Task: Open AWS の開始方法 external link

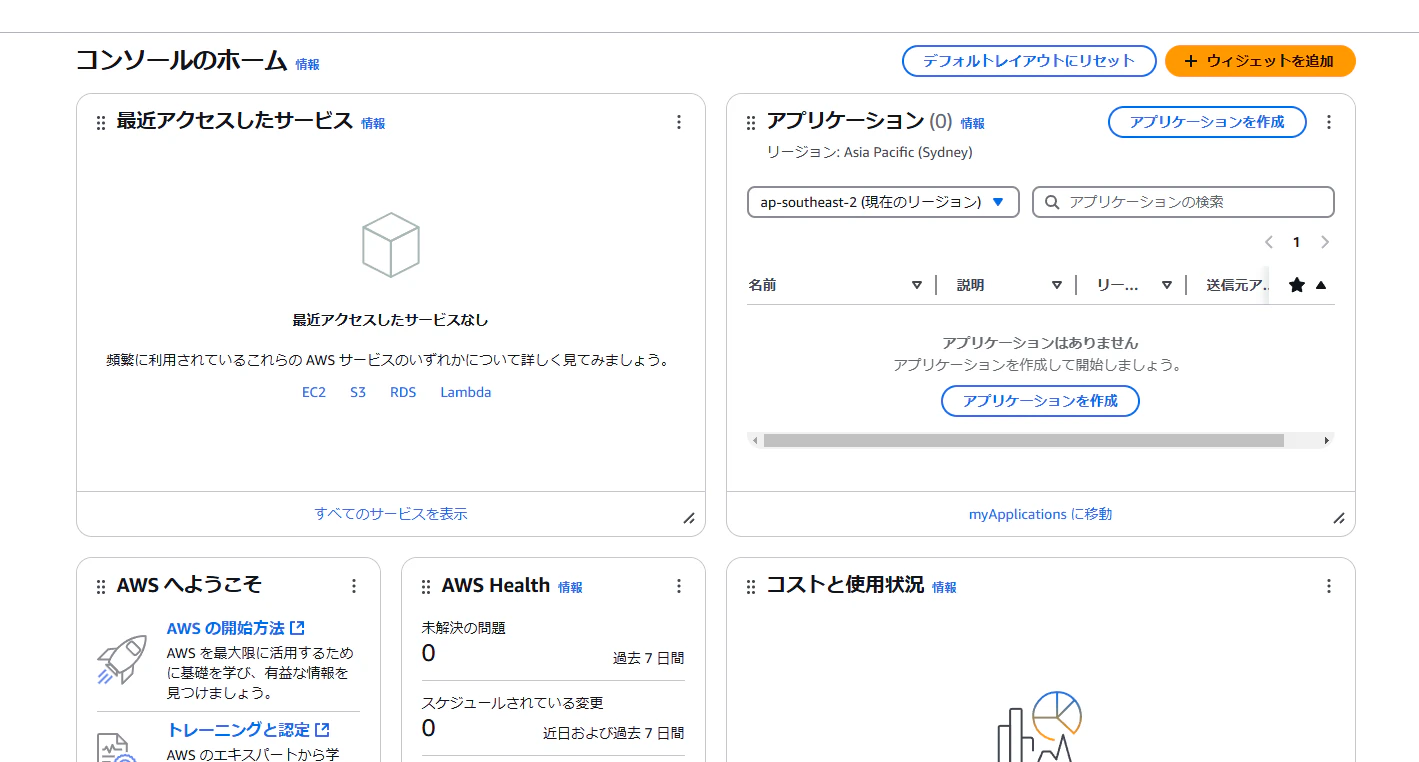Action: point(236,628)
